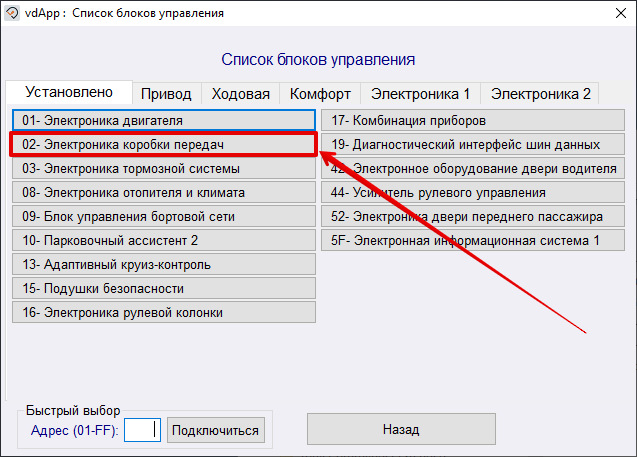
Task: Open 52- Электроника двери переднего пассажира
Action: [473, 216]
